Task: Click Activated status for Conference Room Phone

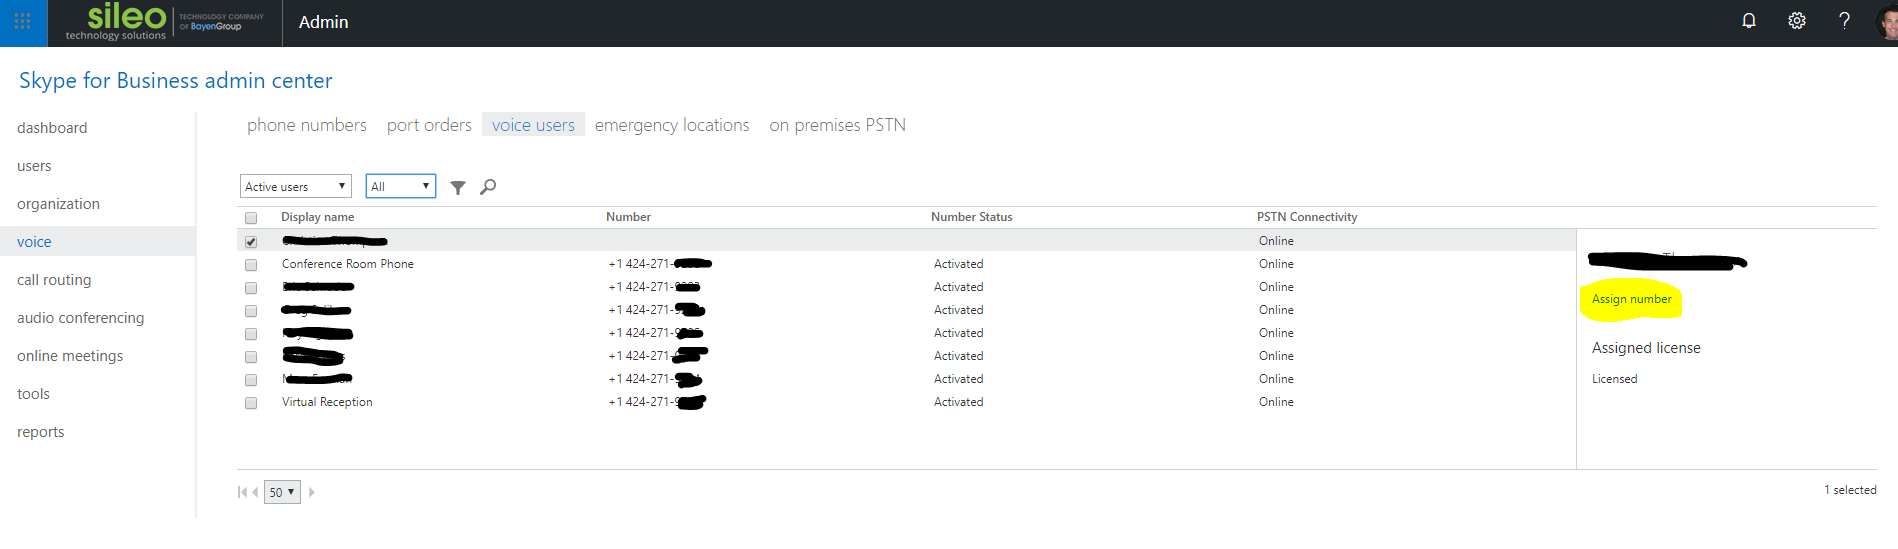Action: pyautogui.click(x=958, y=264)
